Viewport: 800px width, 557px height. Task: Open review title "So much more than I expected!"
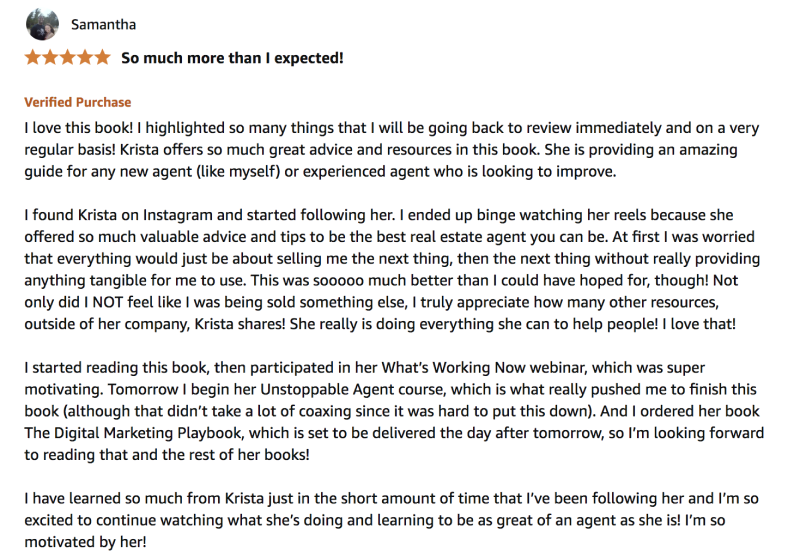(x=232, y=58)
